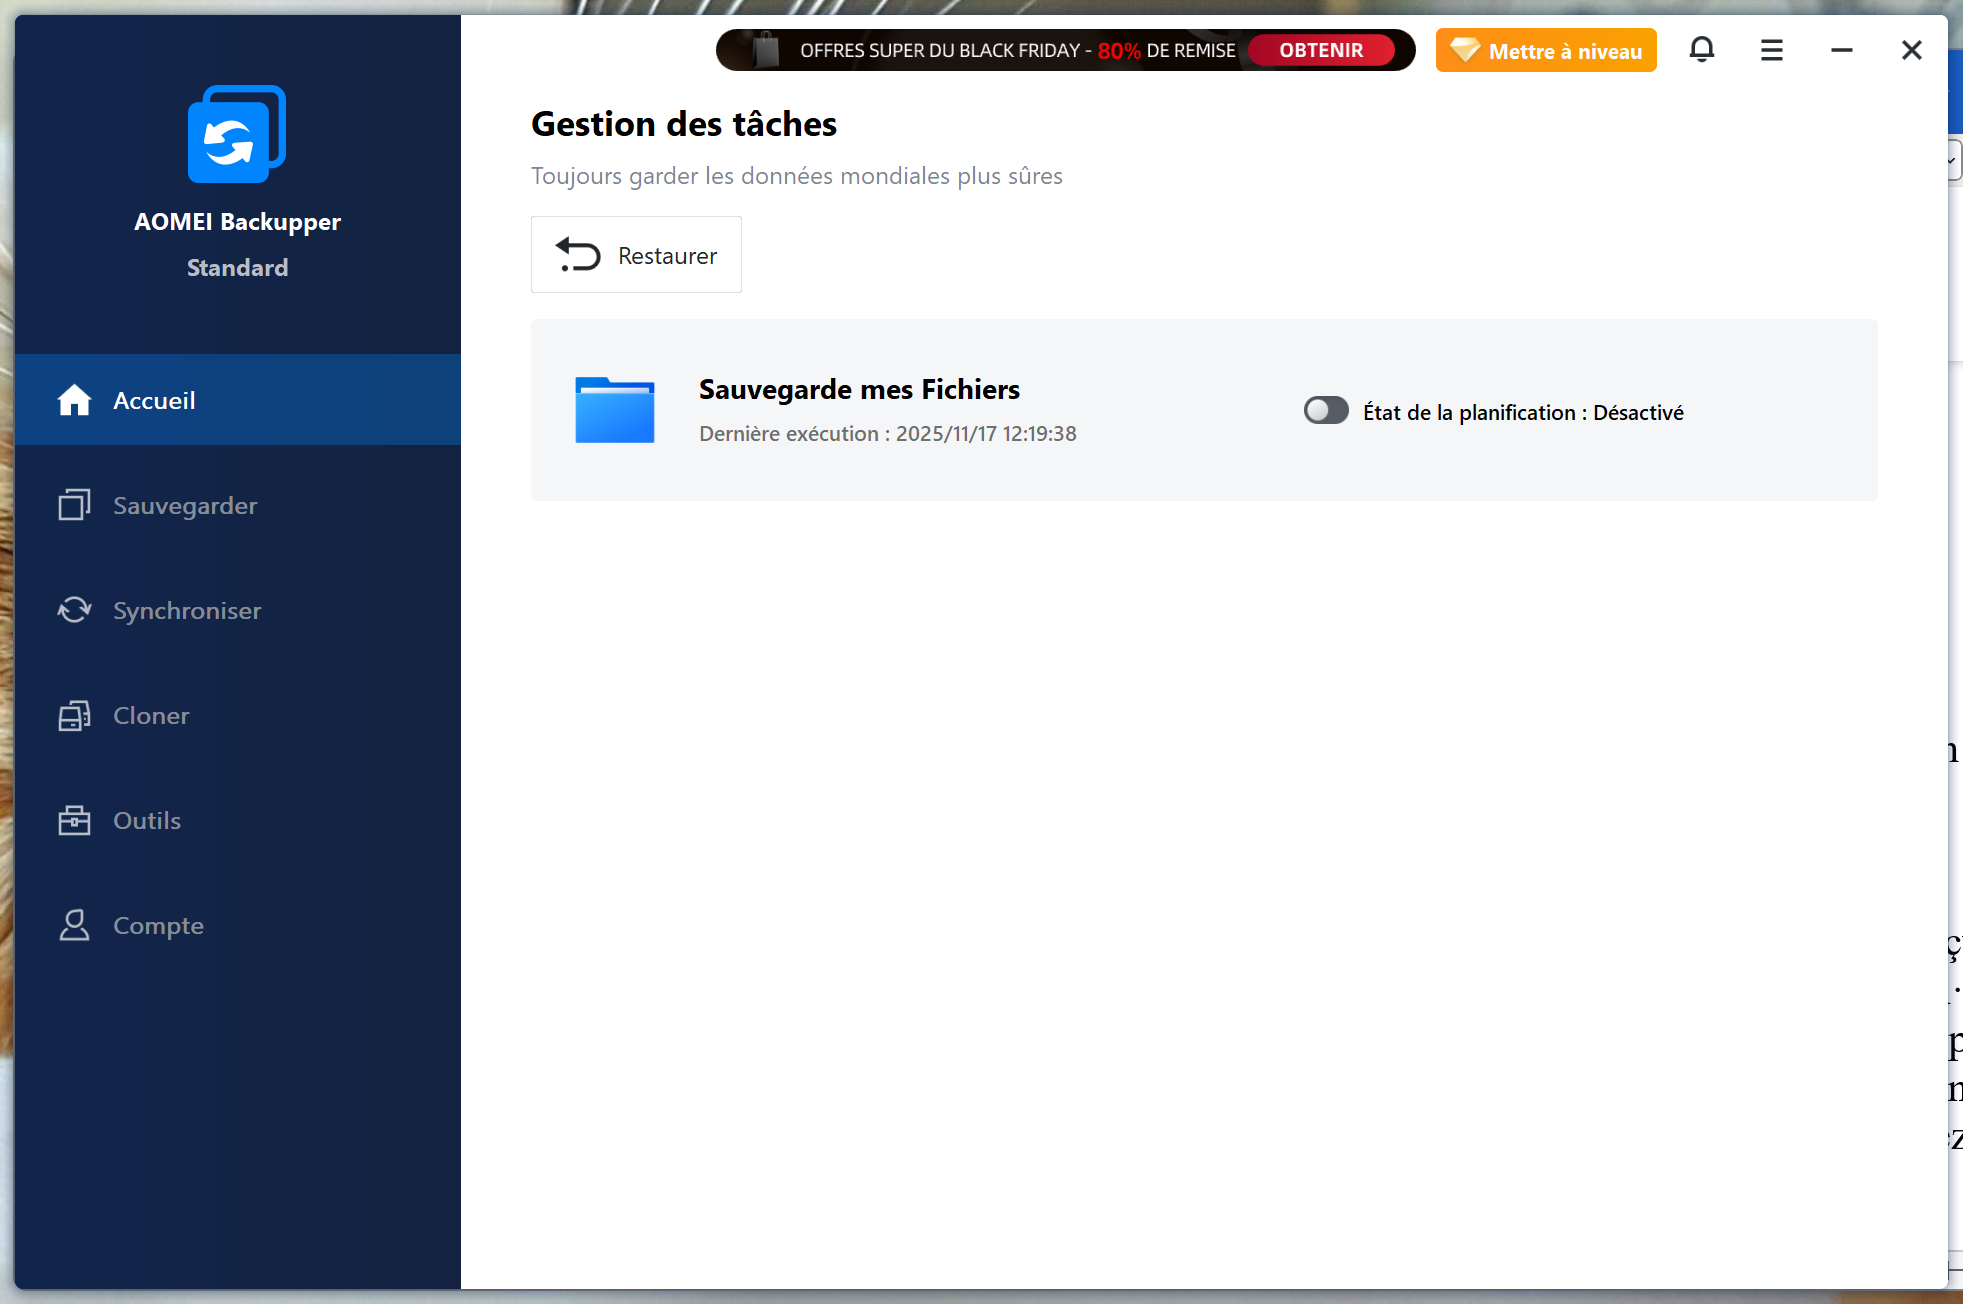Open the Outils section label

pos(147,820)
